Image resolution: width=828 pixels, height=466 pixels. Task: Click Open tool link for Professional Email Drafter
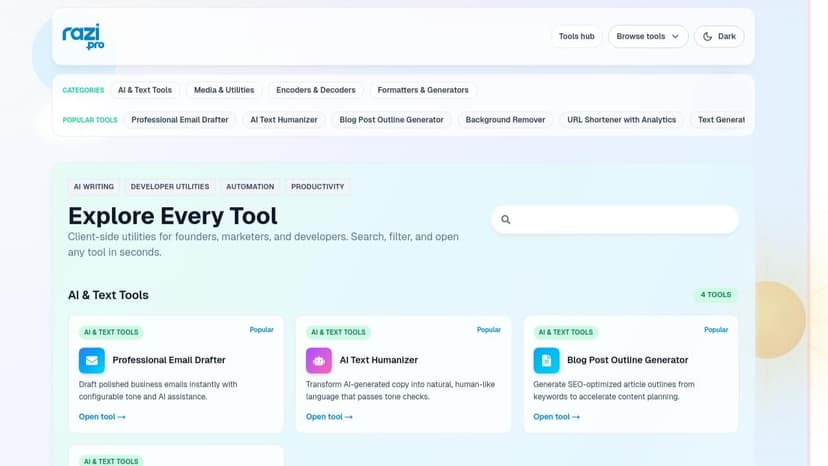click(102, 417)
